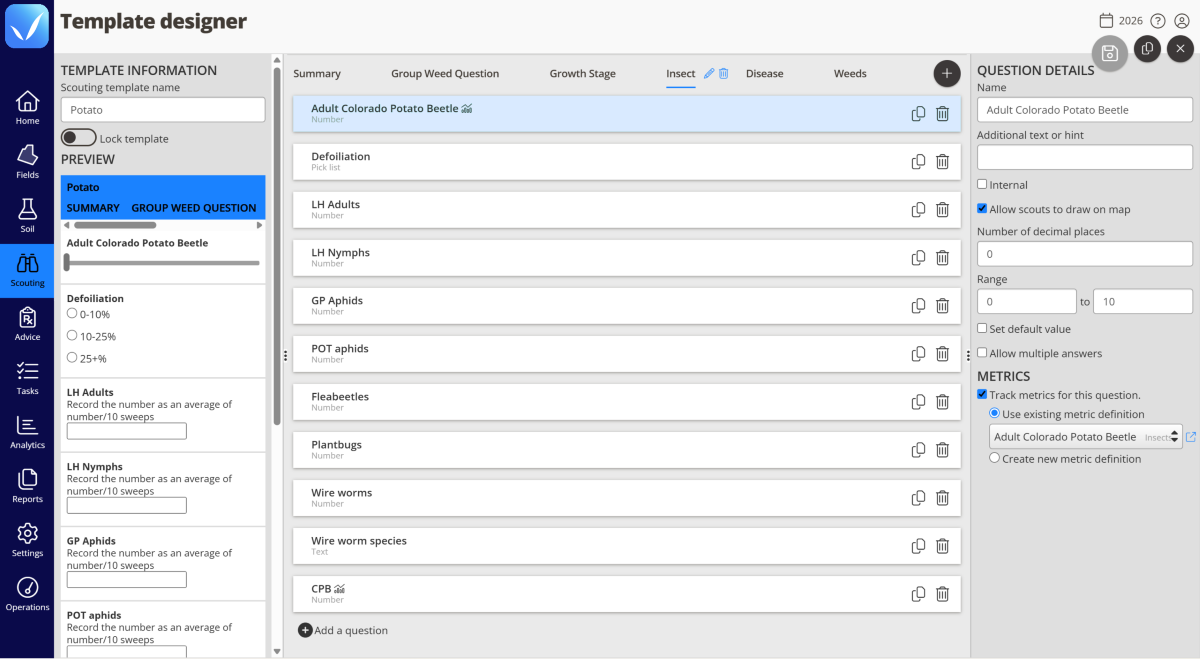This screenshot has height=659, width=1200.
Task: Open the Home page from sidebar
Action: click(27, 108)
